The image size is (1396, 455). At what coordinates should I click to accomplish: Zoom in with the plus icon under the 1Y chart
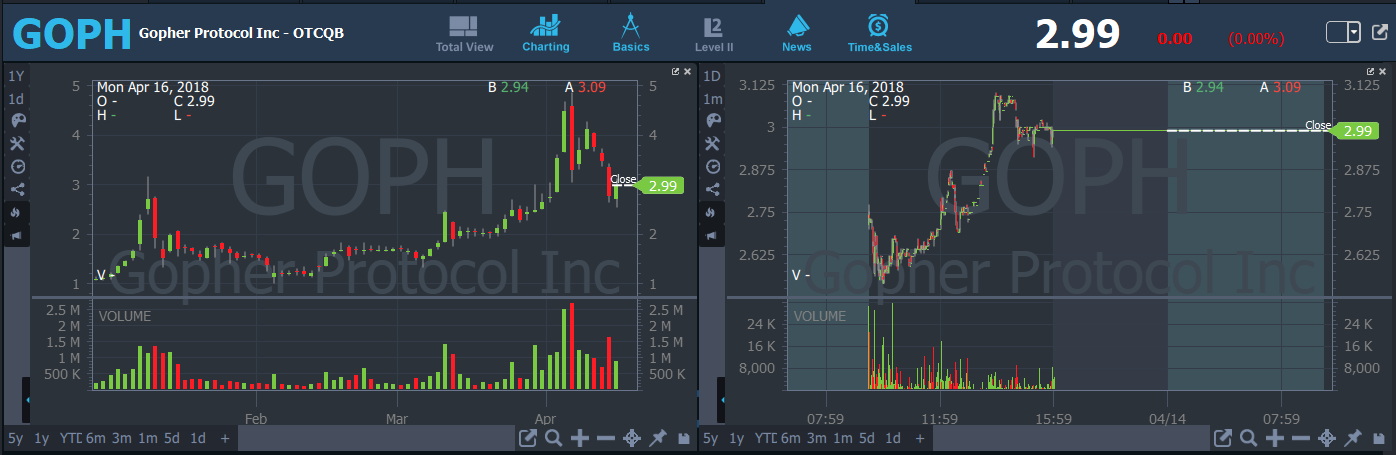[580, 438]
